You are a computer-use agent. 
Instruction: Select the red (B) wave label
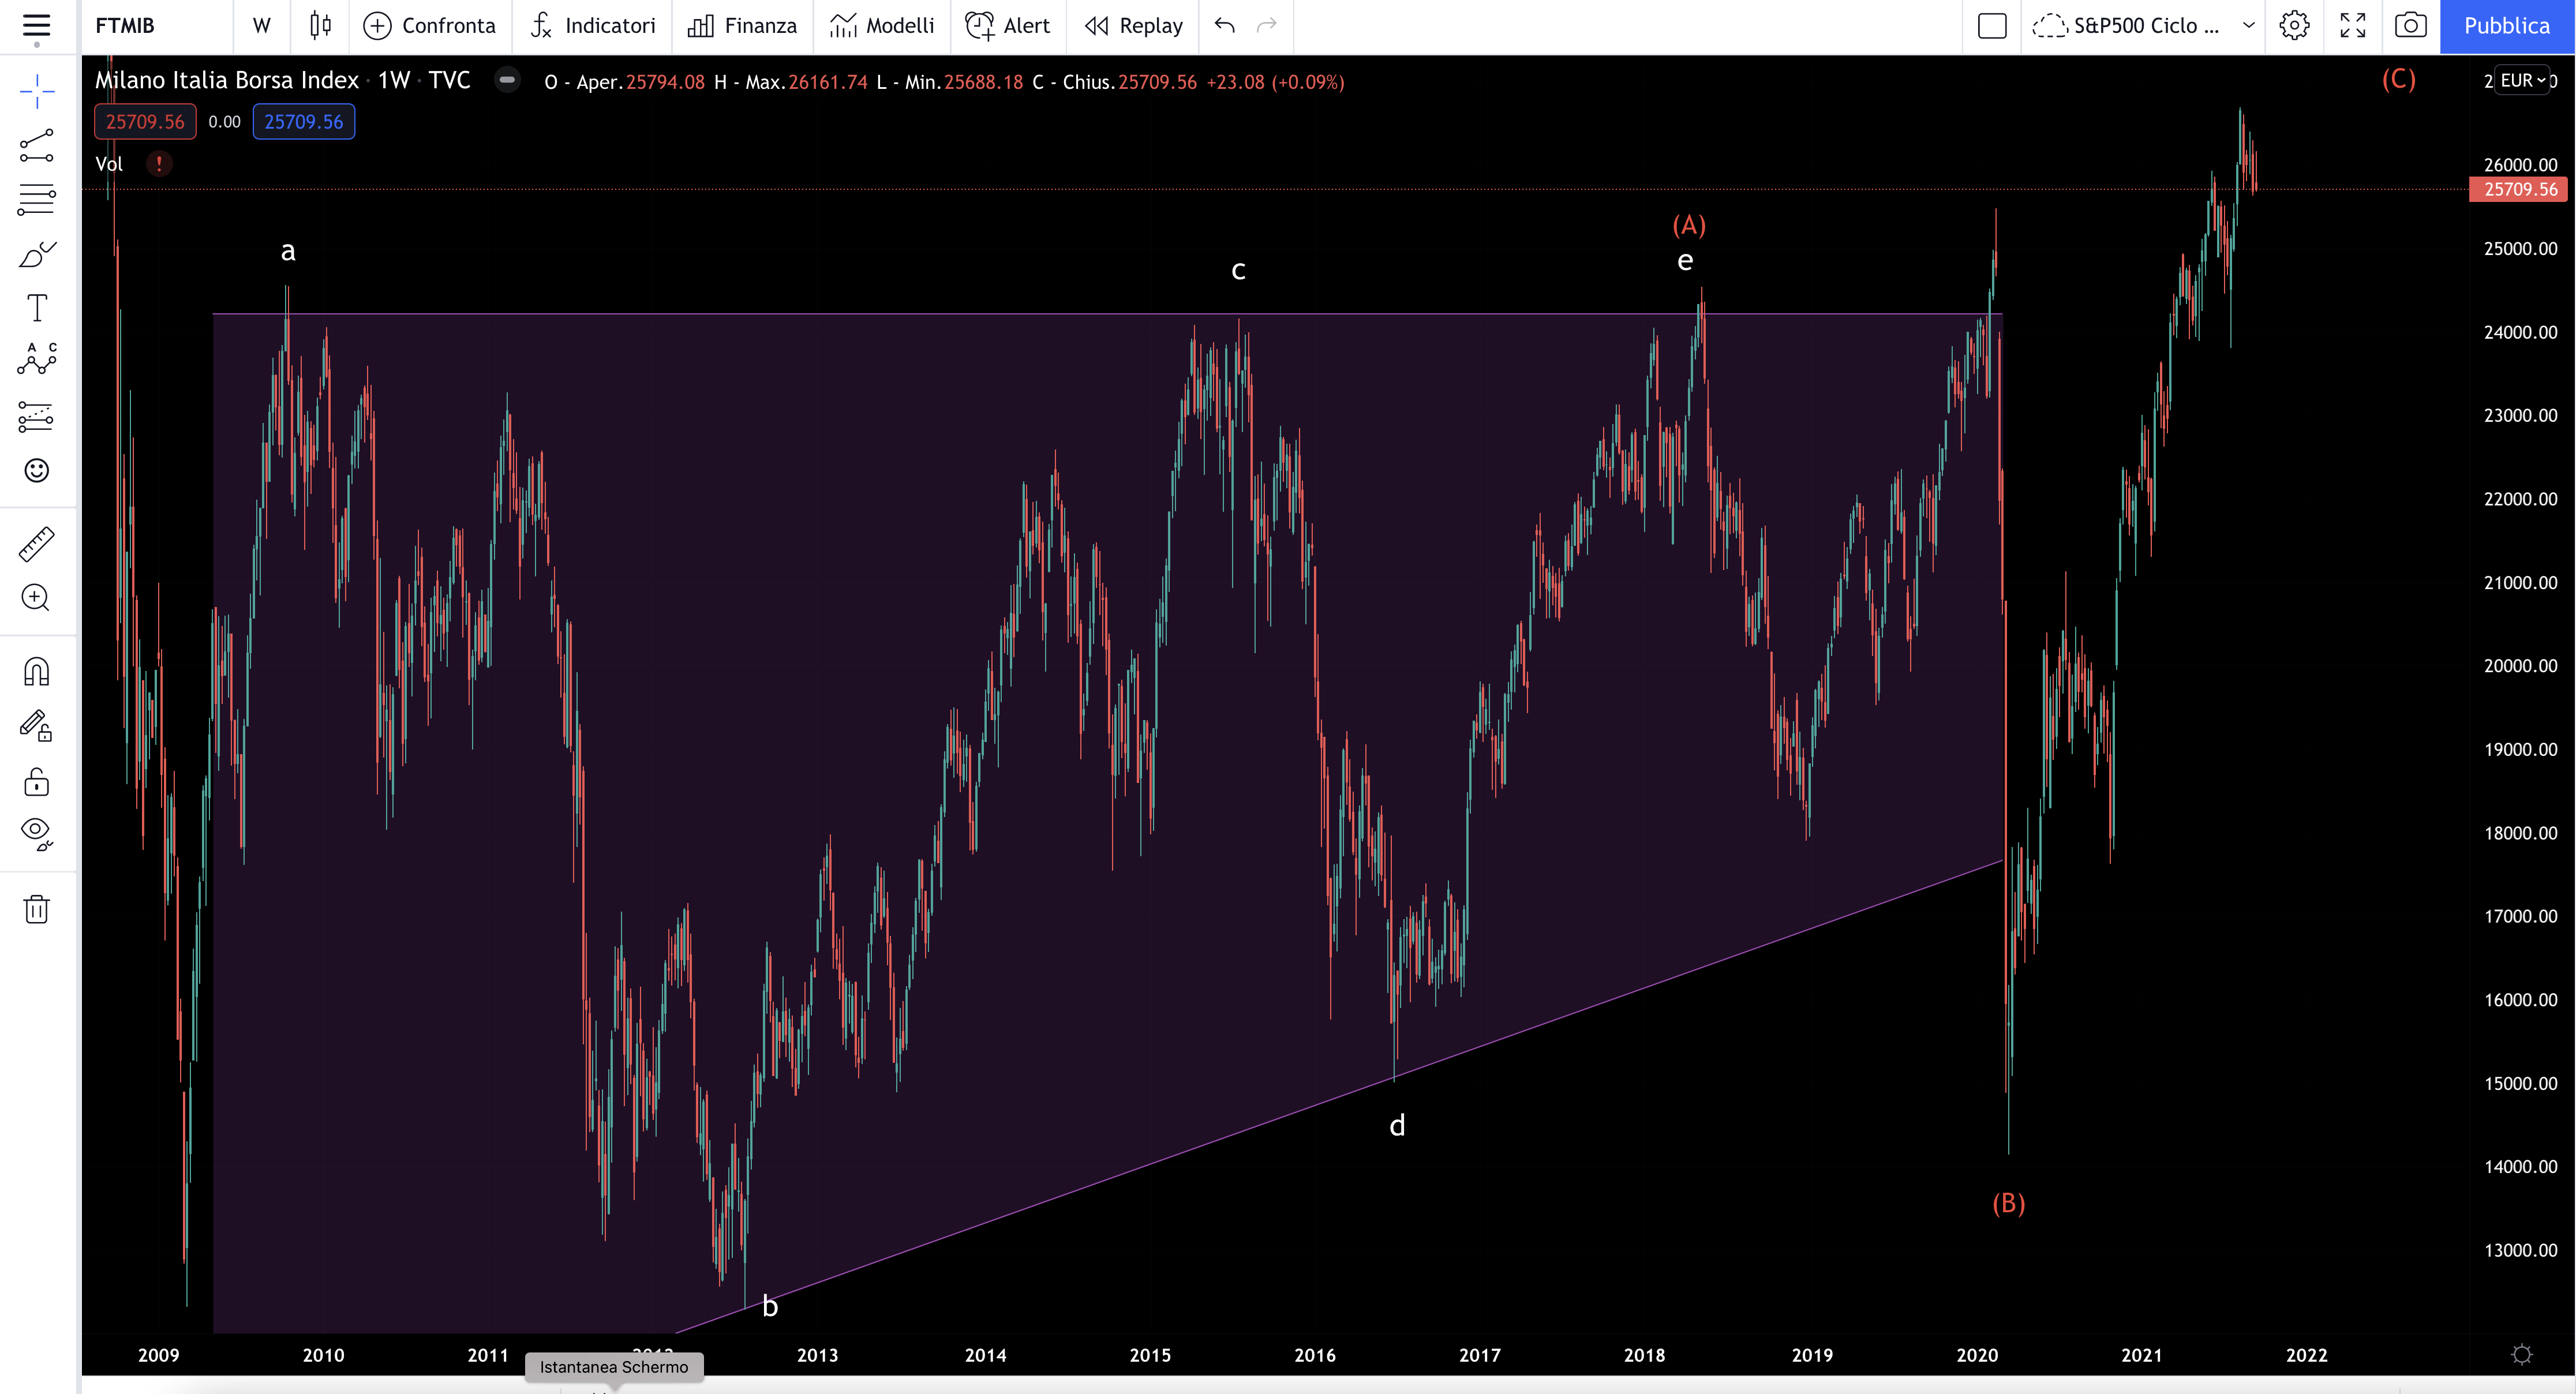coord(2008,1202)
